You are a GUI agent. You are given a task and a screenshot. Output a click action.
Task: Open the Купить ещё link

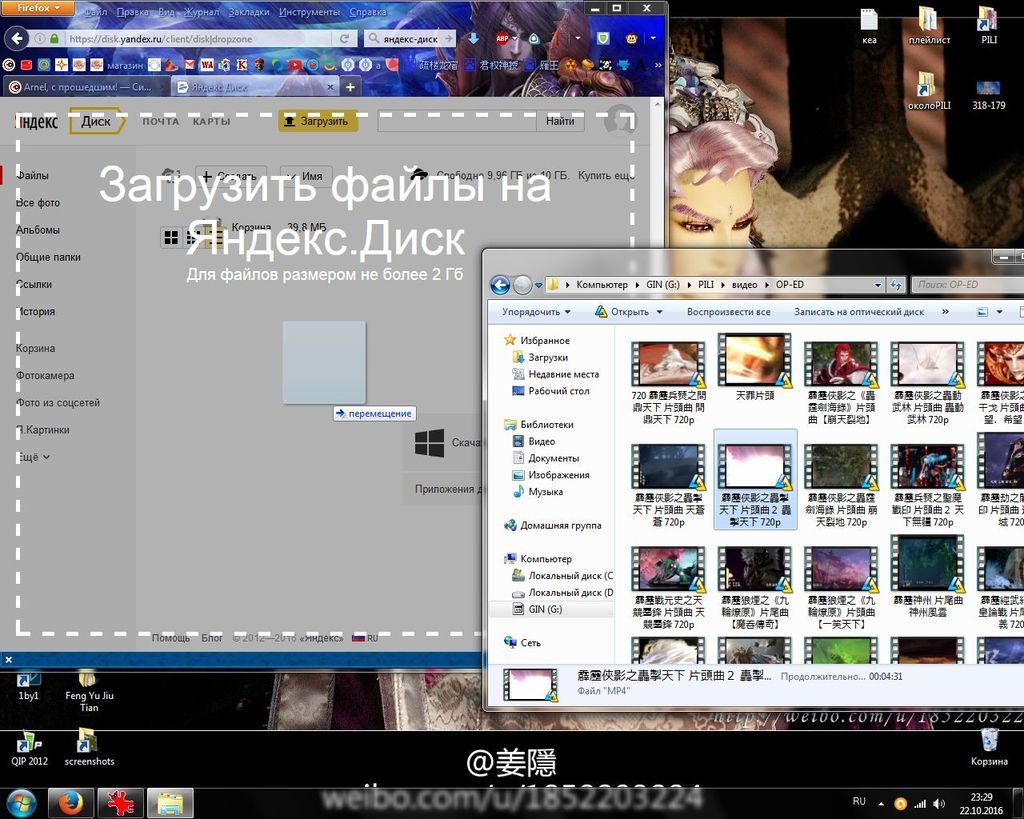606,175
